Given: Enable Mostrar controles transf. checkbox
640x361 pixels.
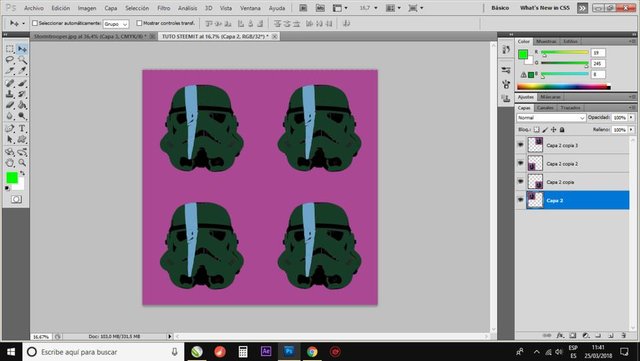Looking at the screenshot, I should pos(139,23).
